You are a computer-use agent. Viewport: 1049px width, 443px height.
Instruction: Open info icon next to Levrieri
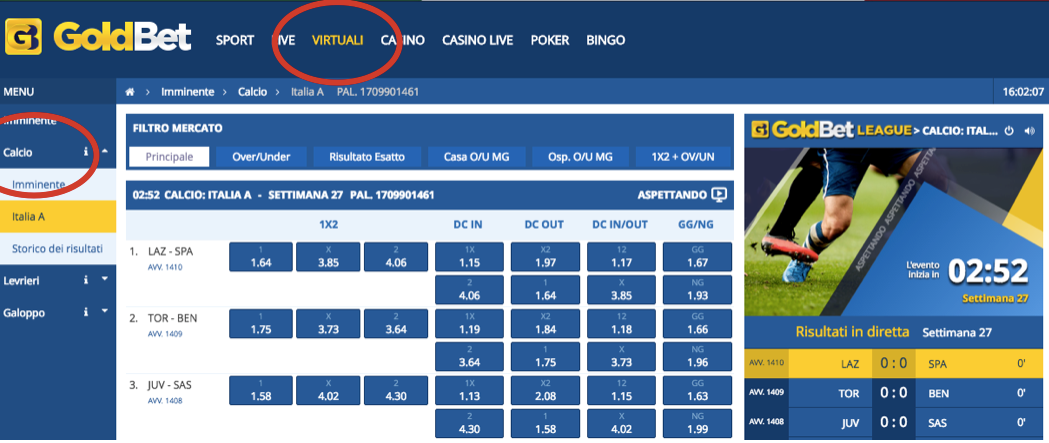coord(86,280)
